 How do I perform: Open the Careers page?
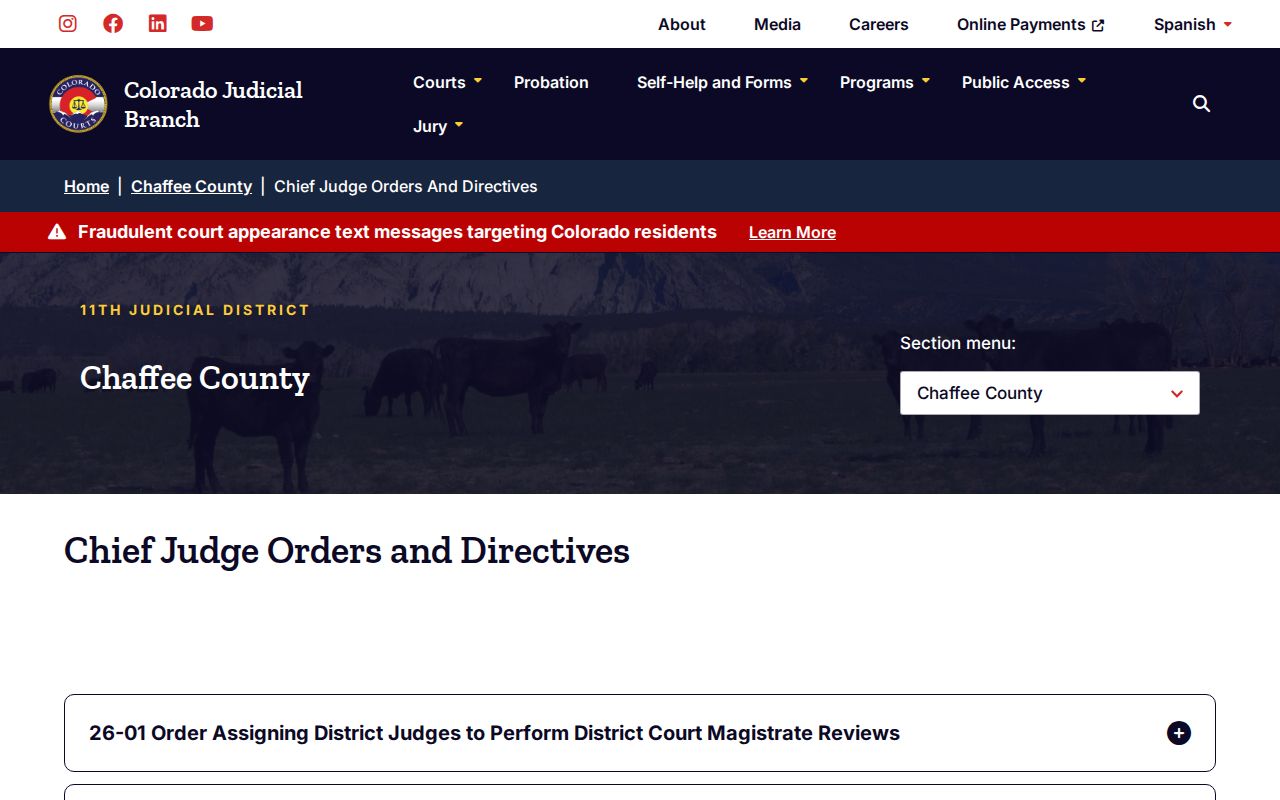pyautogui.click(x=879, y=24)
